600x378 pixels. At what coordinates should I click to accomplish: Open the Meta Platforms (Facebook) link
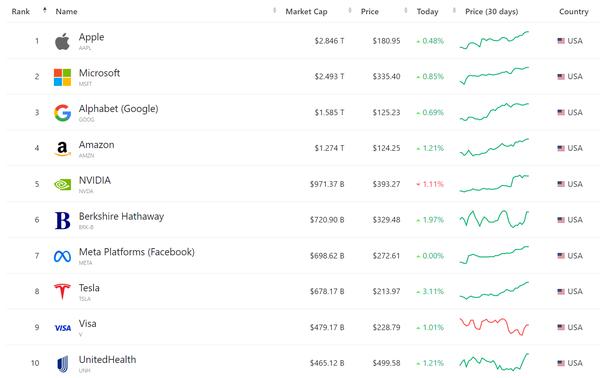coord(137,252)
